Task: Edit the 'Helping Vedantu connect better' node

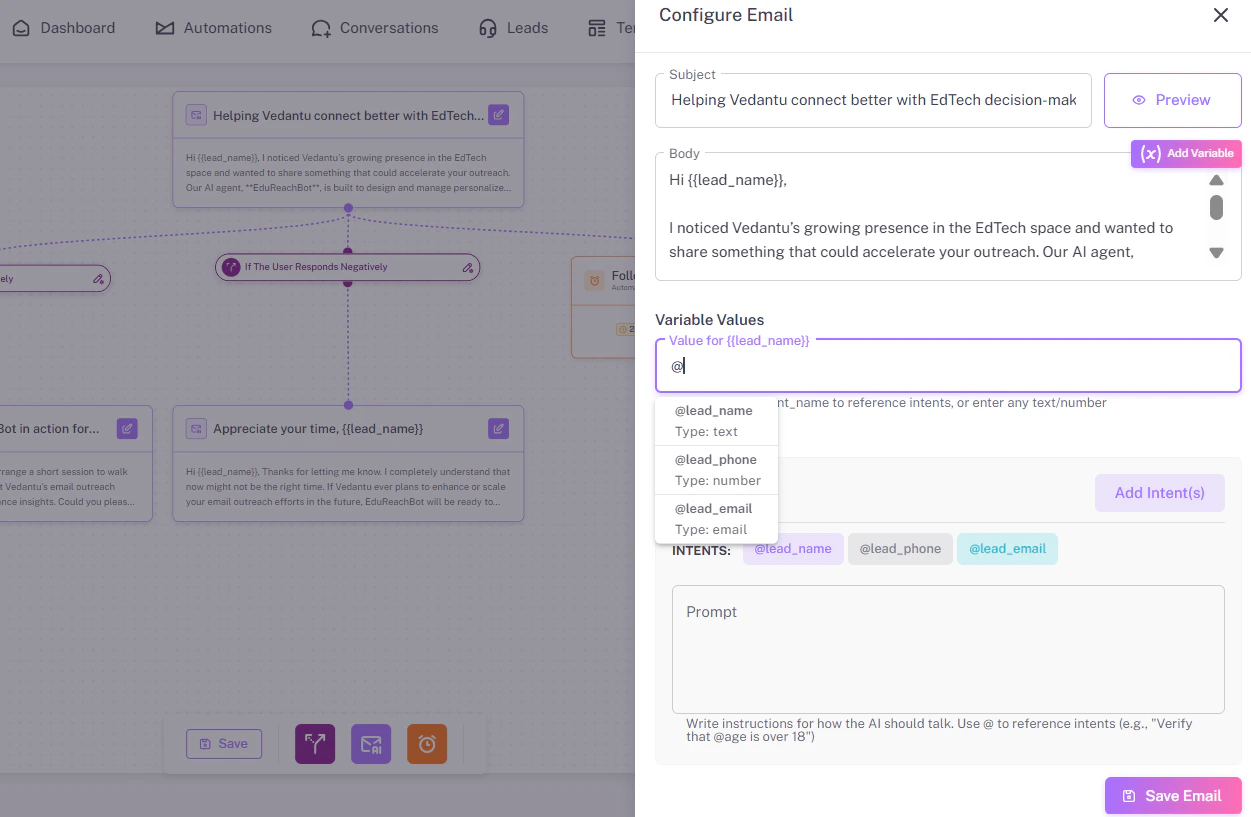Action: (497, 115)
